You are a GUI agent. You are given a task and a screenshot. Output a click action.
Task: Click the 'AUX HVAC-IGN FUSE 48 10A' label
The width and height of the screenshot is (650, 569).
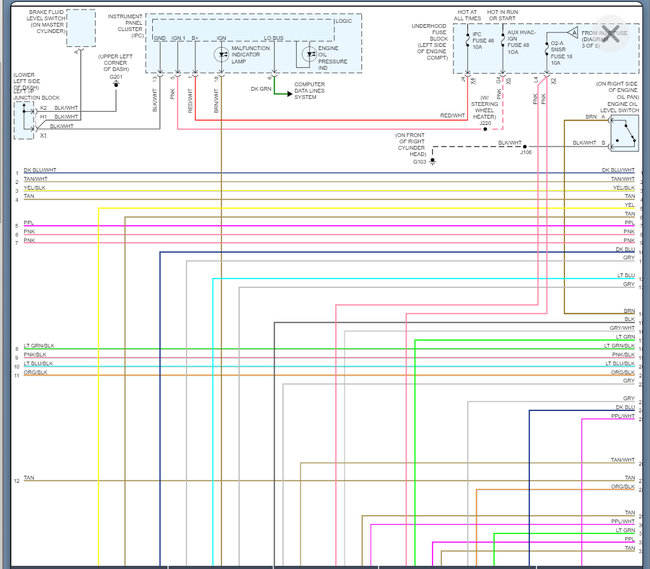tap(521, 42)
